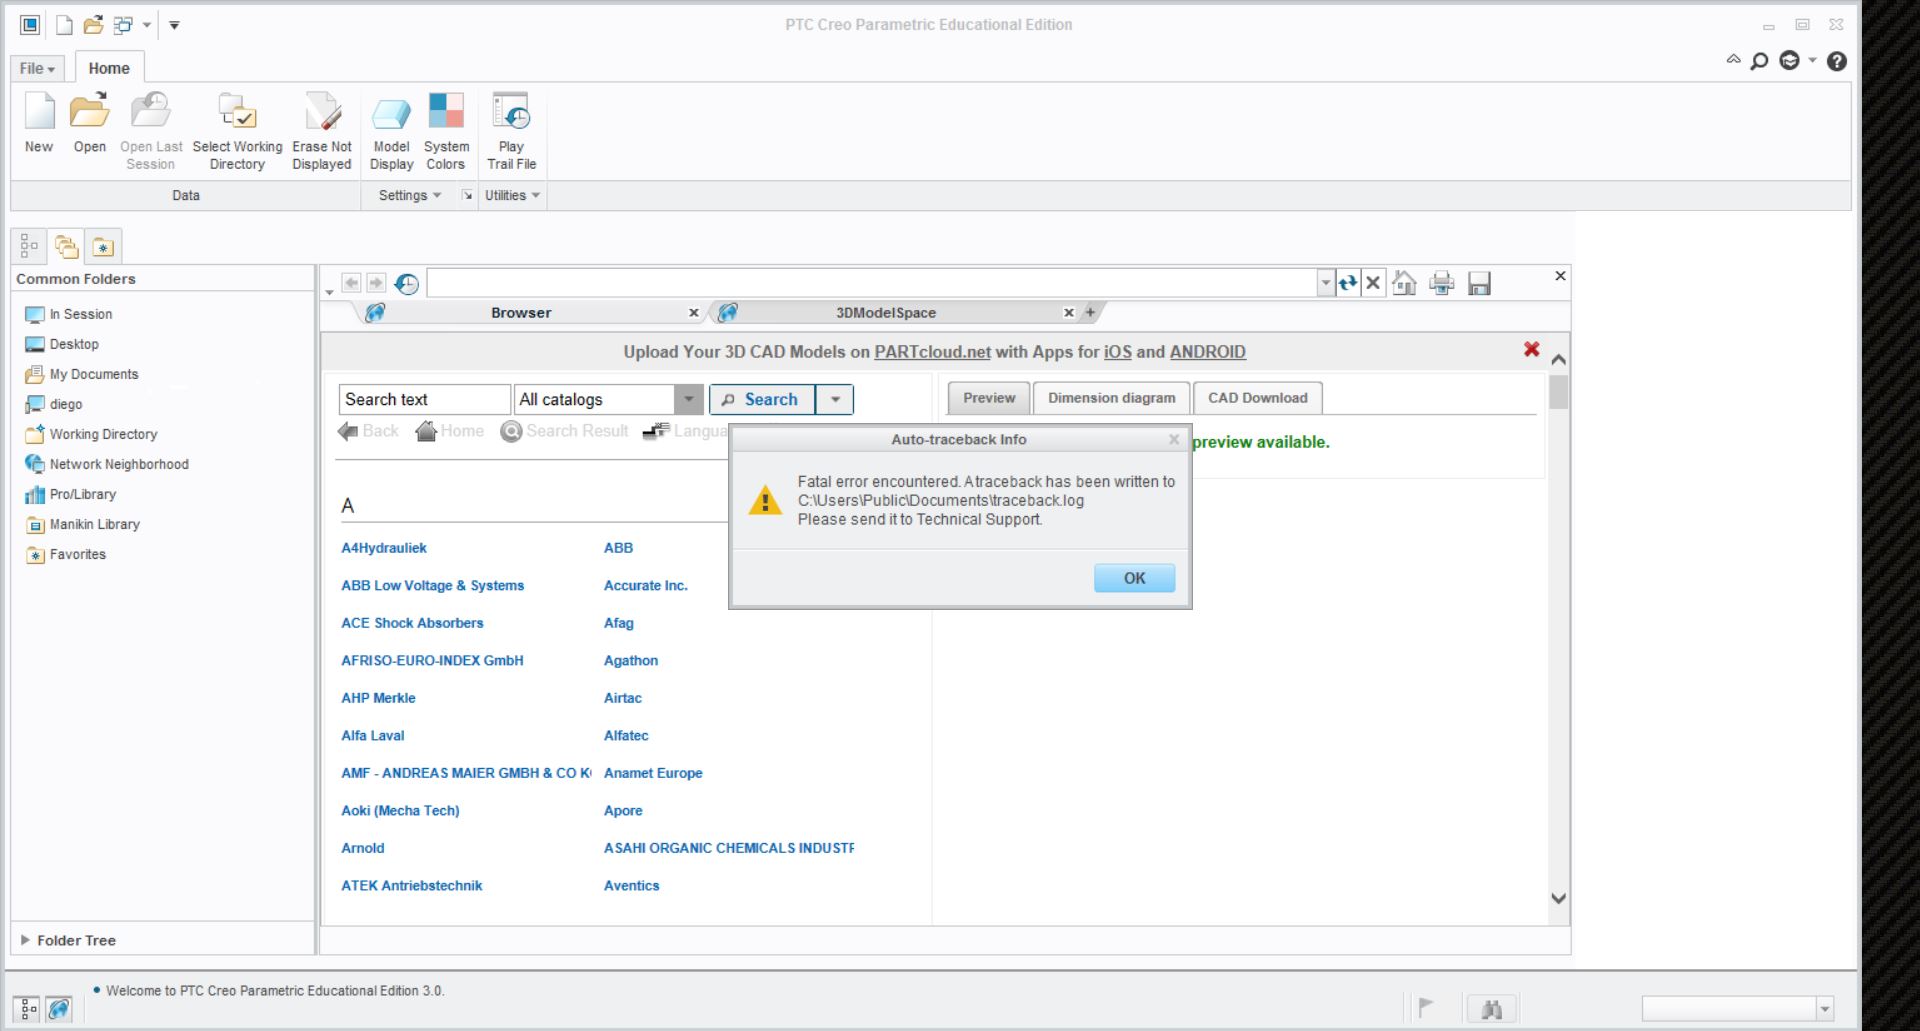
Task: Open the help question mark icon
Action: point(1836,61)
